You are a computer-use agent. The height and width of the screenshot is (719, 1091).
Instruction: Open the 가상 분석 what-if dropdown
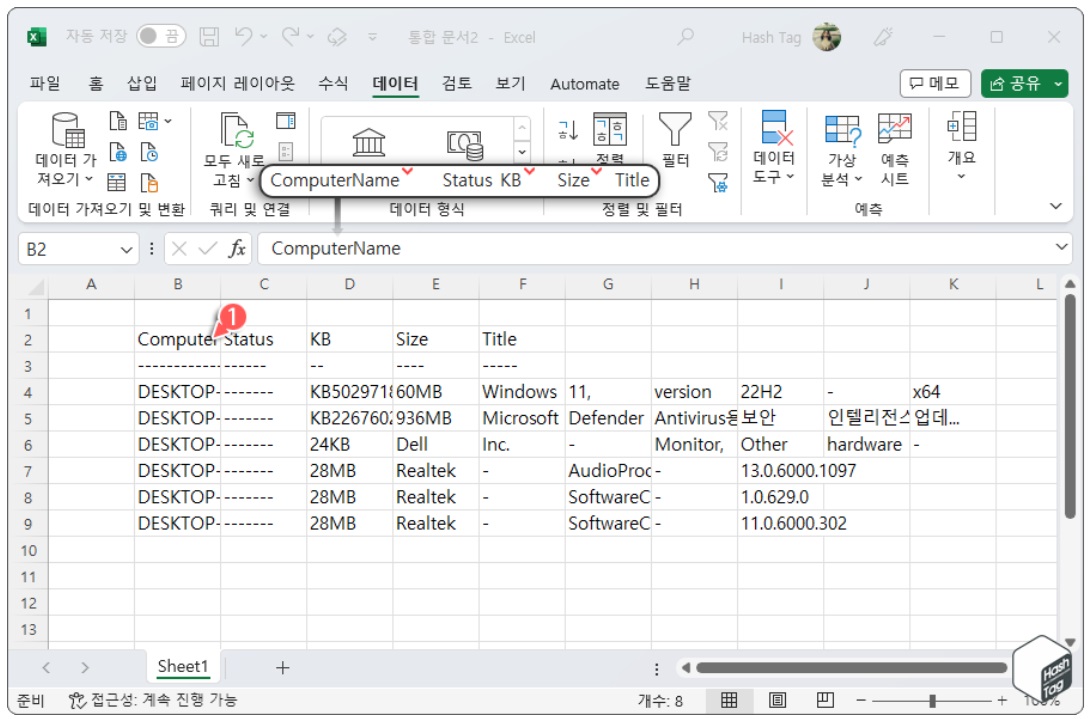(x=842, y=148)
